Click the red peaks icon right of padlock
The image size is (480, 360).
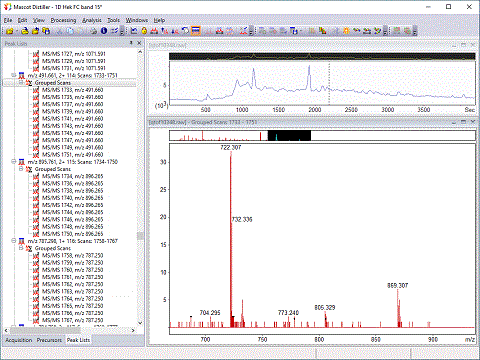[x=154, y=31]
